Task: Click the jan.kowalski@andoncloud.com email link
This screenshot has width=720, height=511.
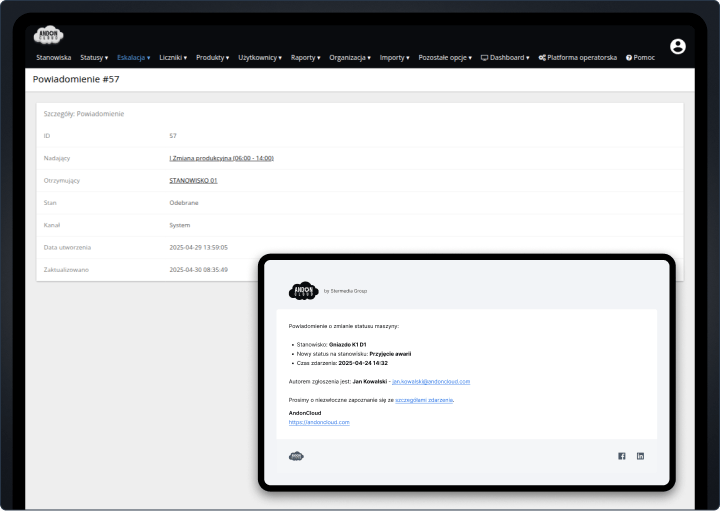Action: (x=431, y=382)
